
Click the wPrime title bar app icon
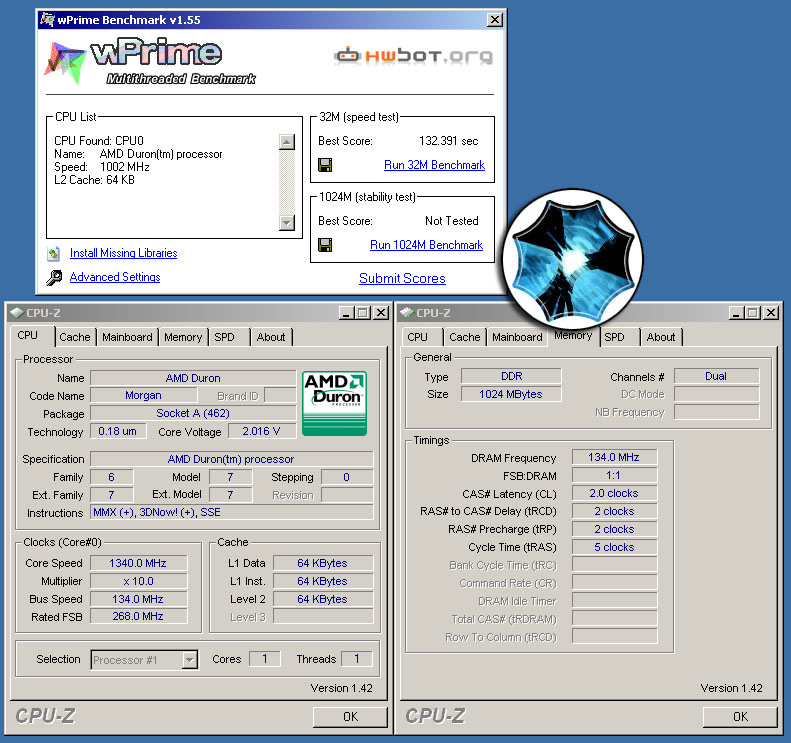pos(47,20)
